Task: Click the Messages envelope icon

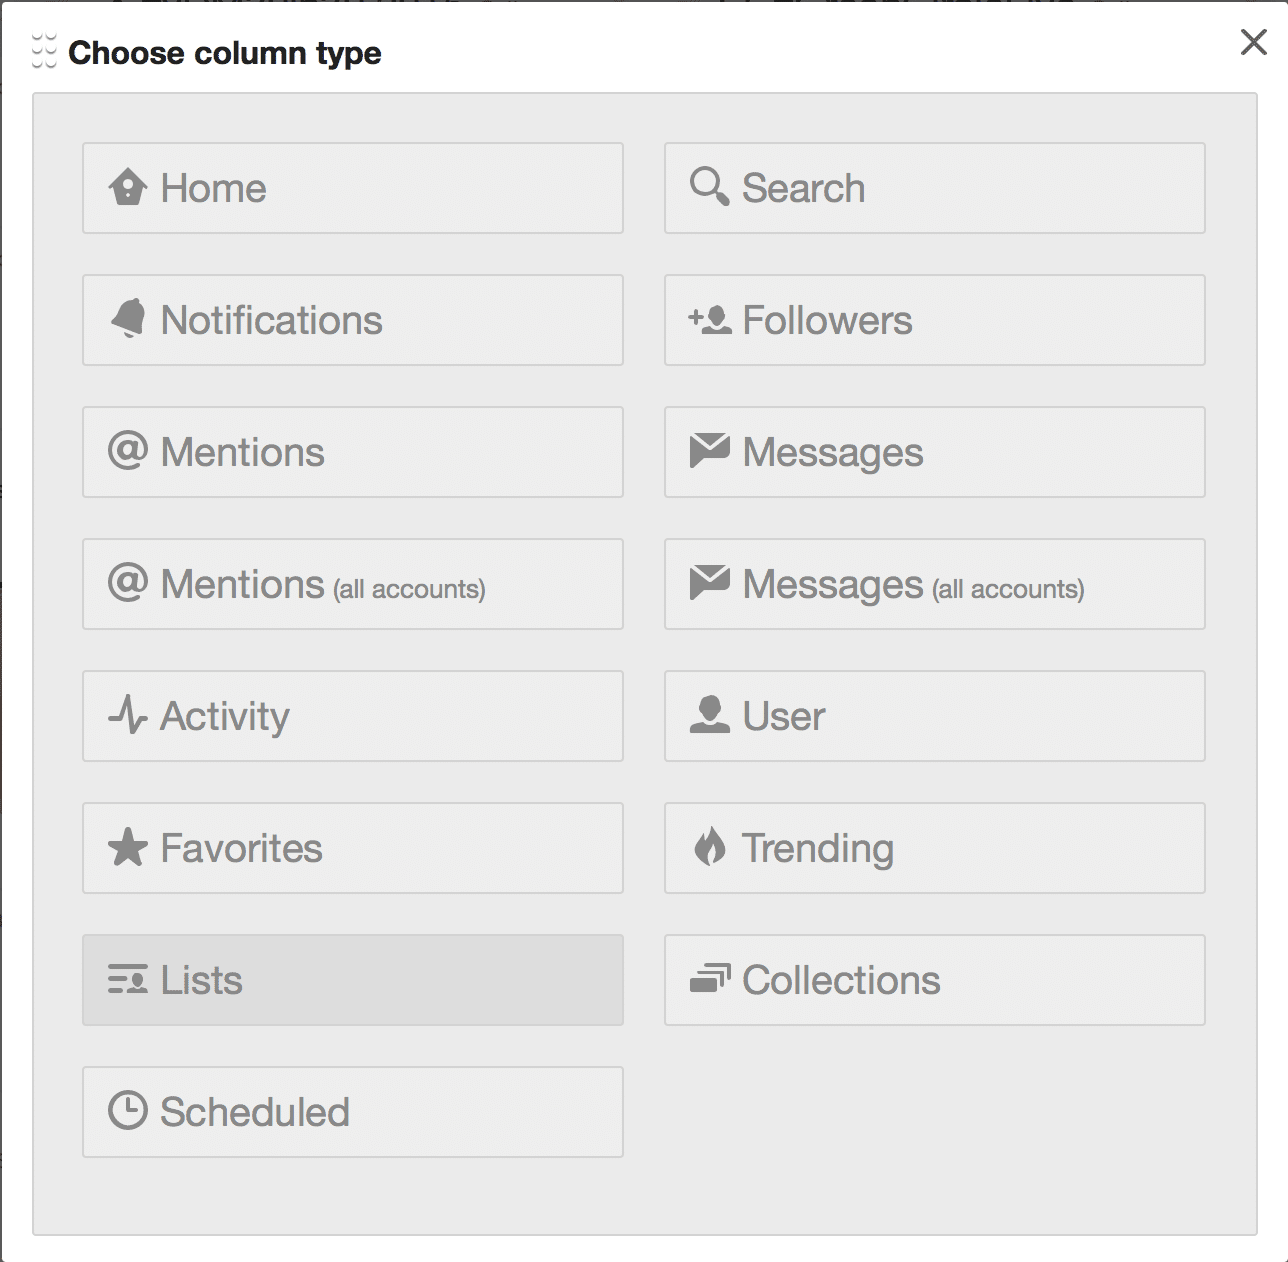Action: coord(709,451)
